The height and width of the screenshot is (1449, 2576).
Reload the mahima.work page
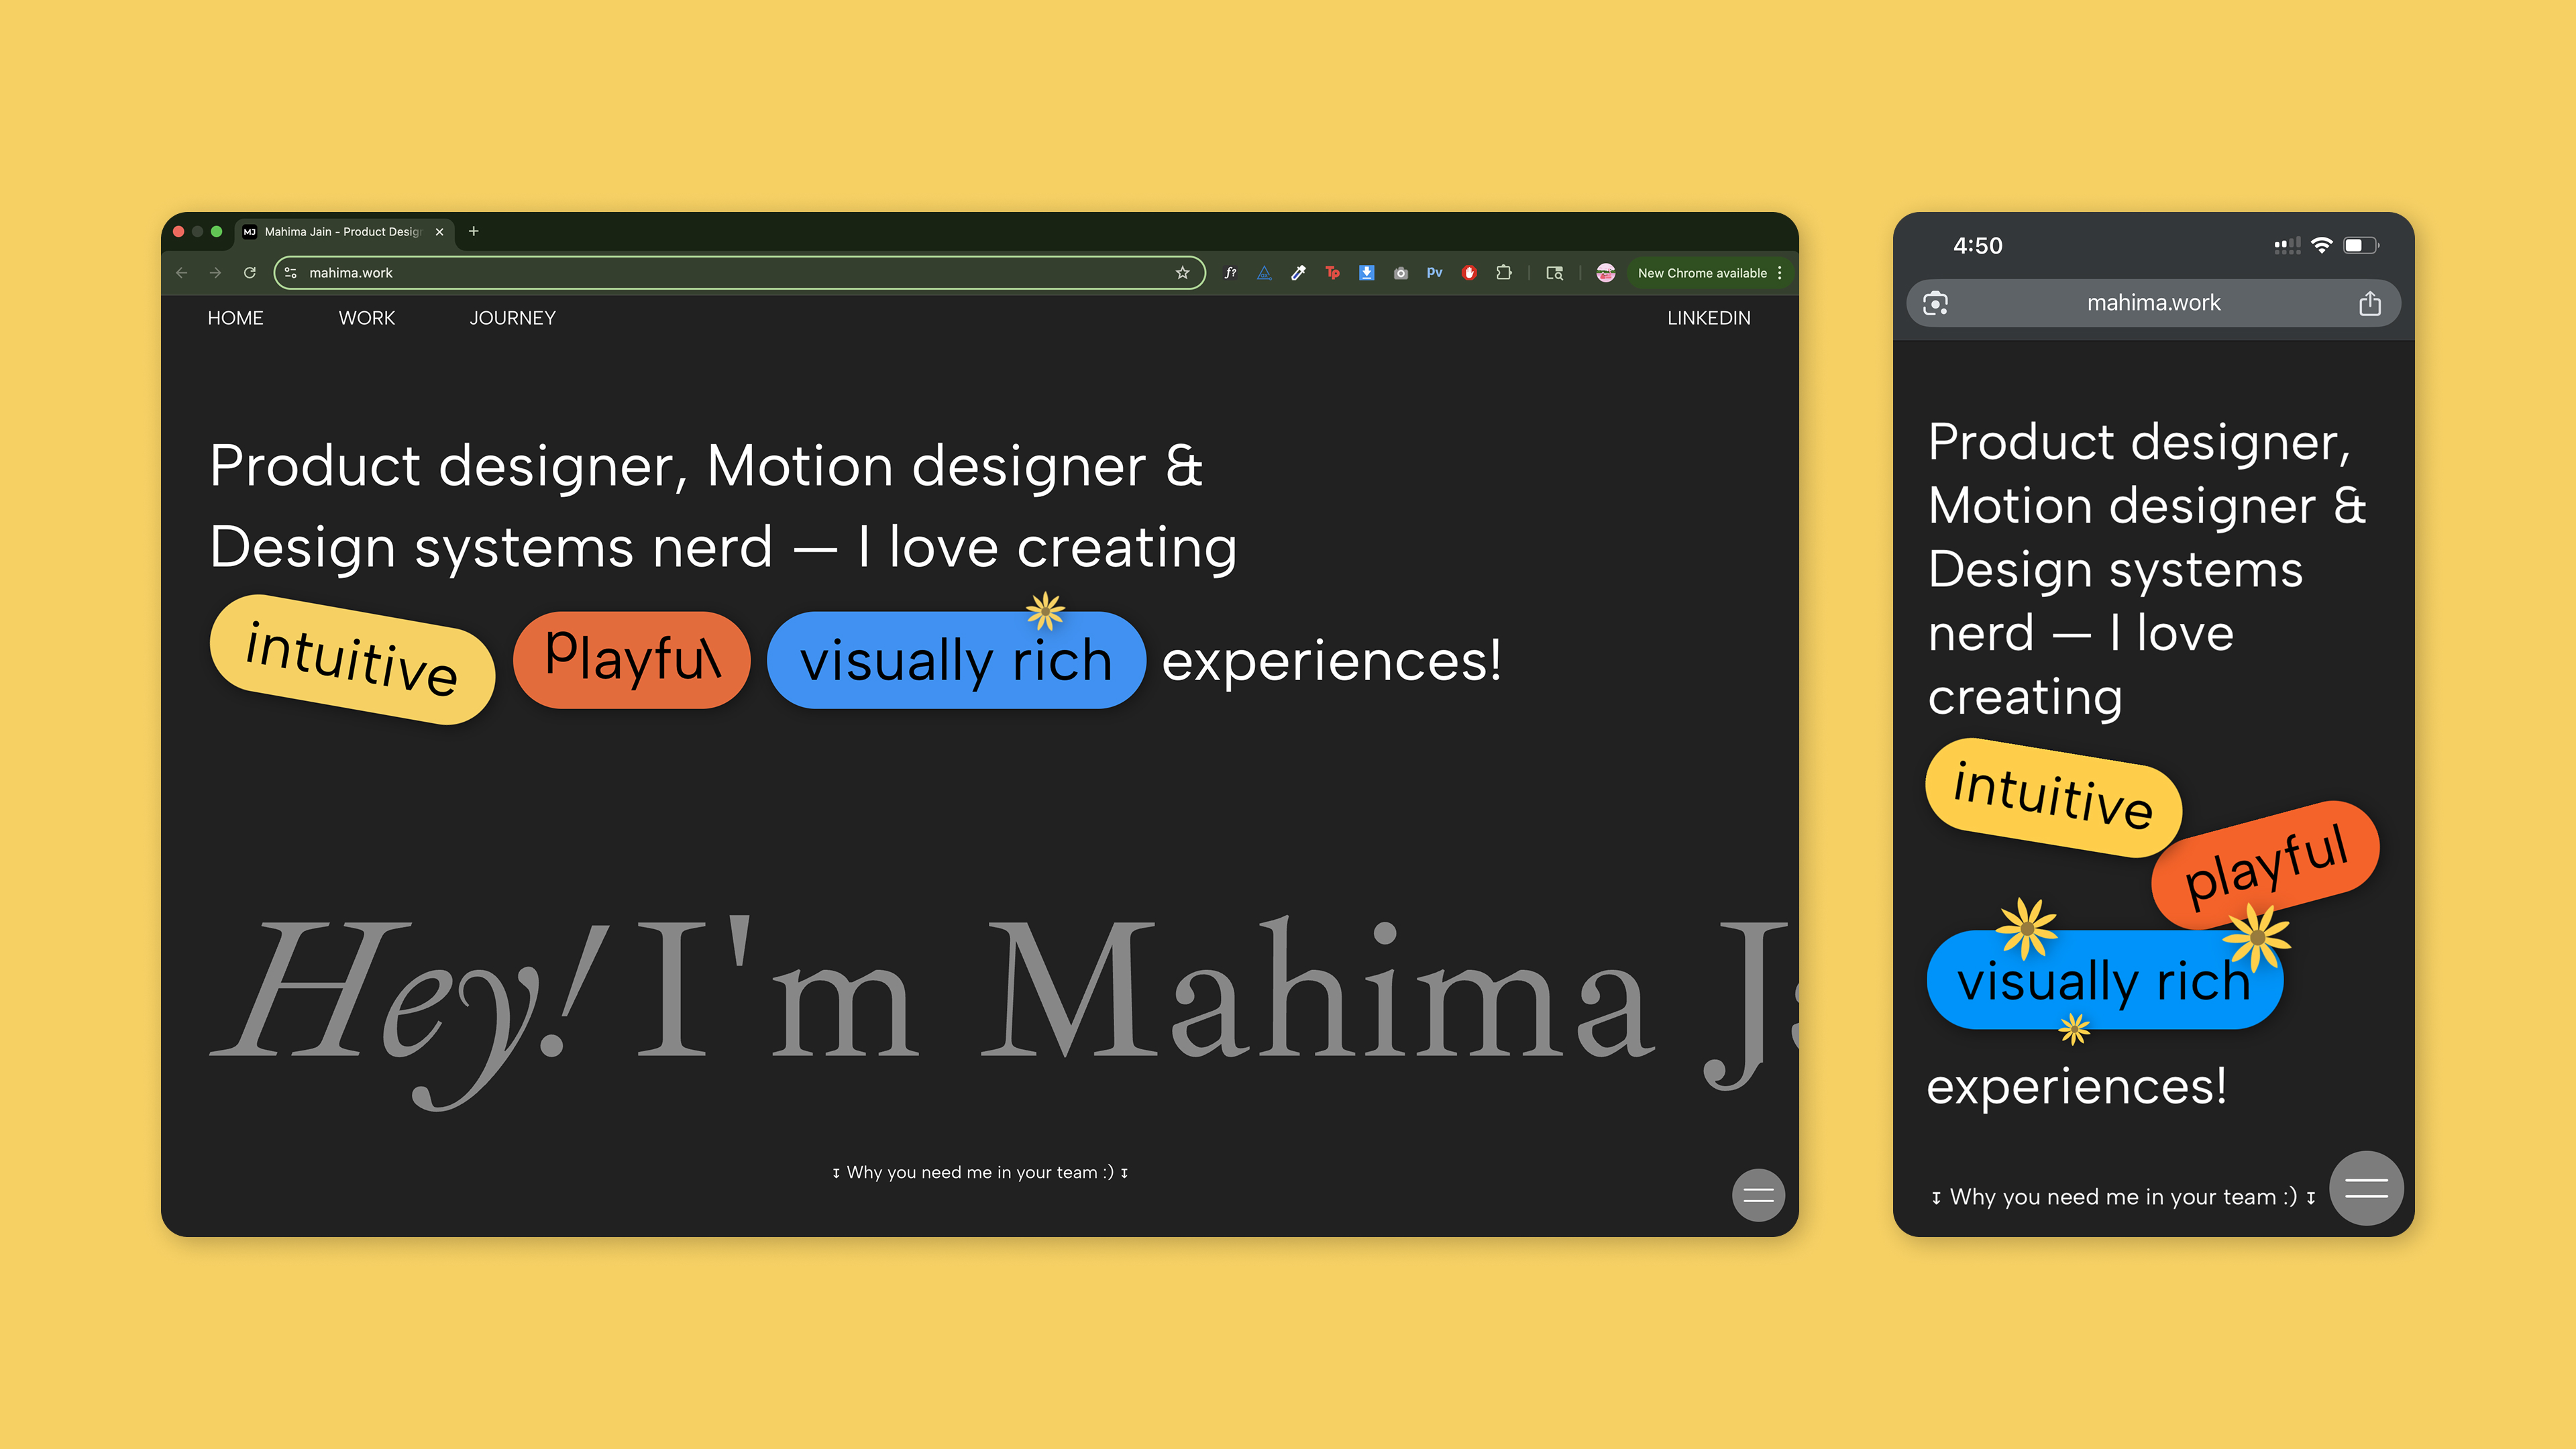tap(250, 273)
